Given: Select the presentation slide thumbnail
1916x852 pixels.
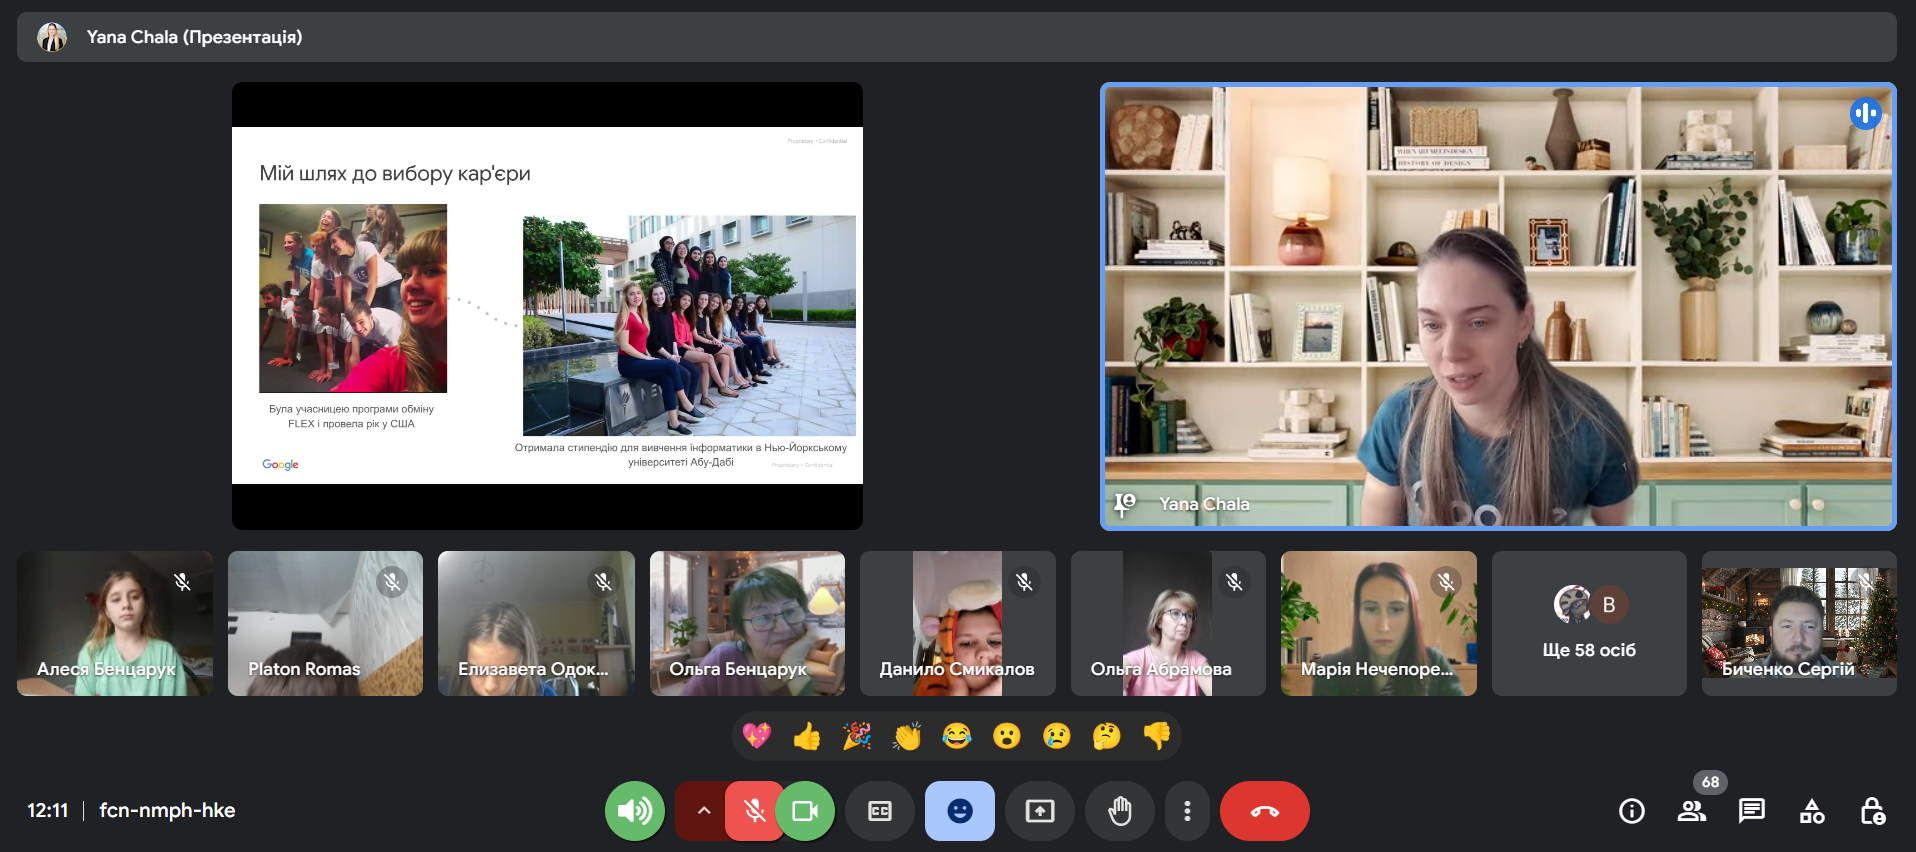Looking at the screenshot, I should tap(547, 305).
